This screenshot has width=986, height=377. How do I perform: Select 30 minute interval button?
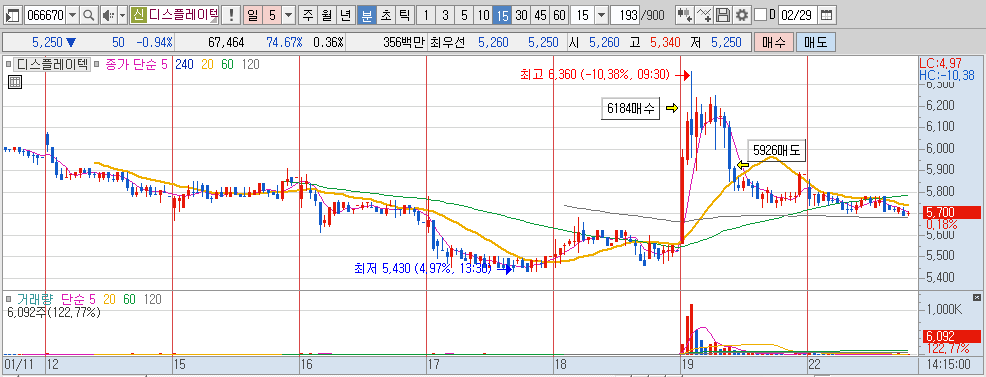pos(521,15)
